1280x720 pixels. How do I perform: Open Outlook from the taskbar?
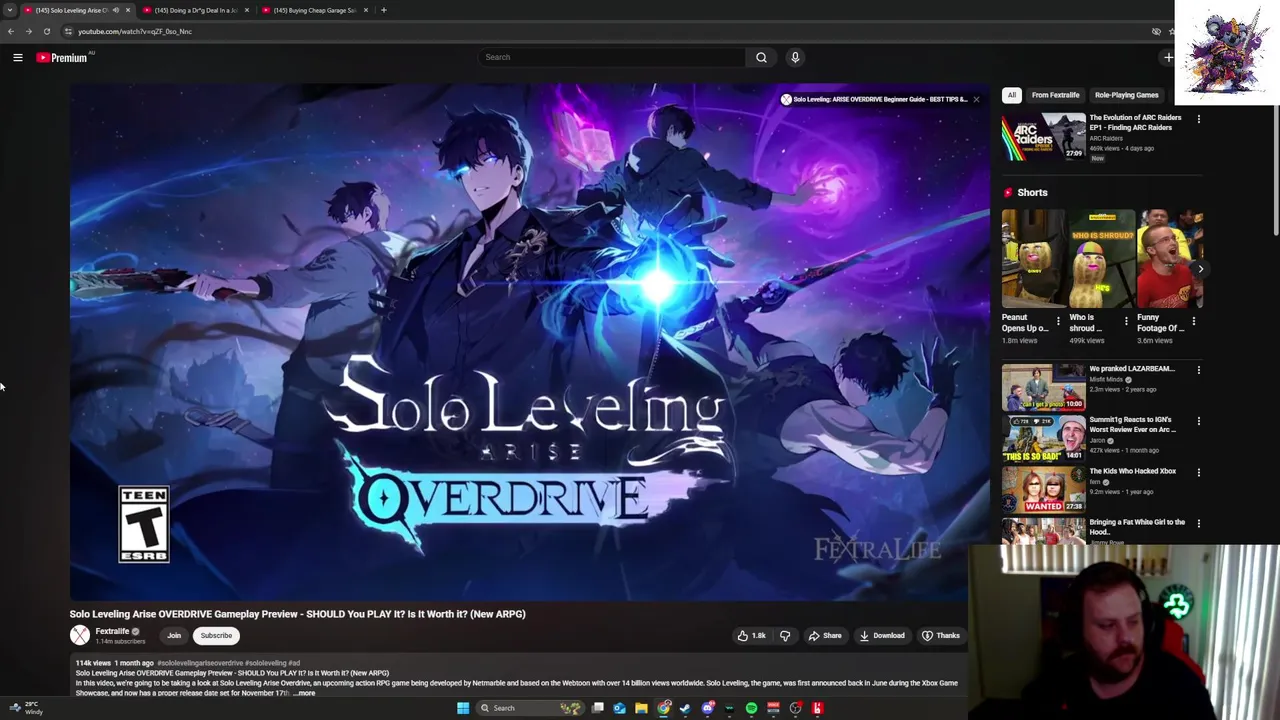[x=619, y=708]
